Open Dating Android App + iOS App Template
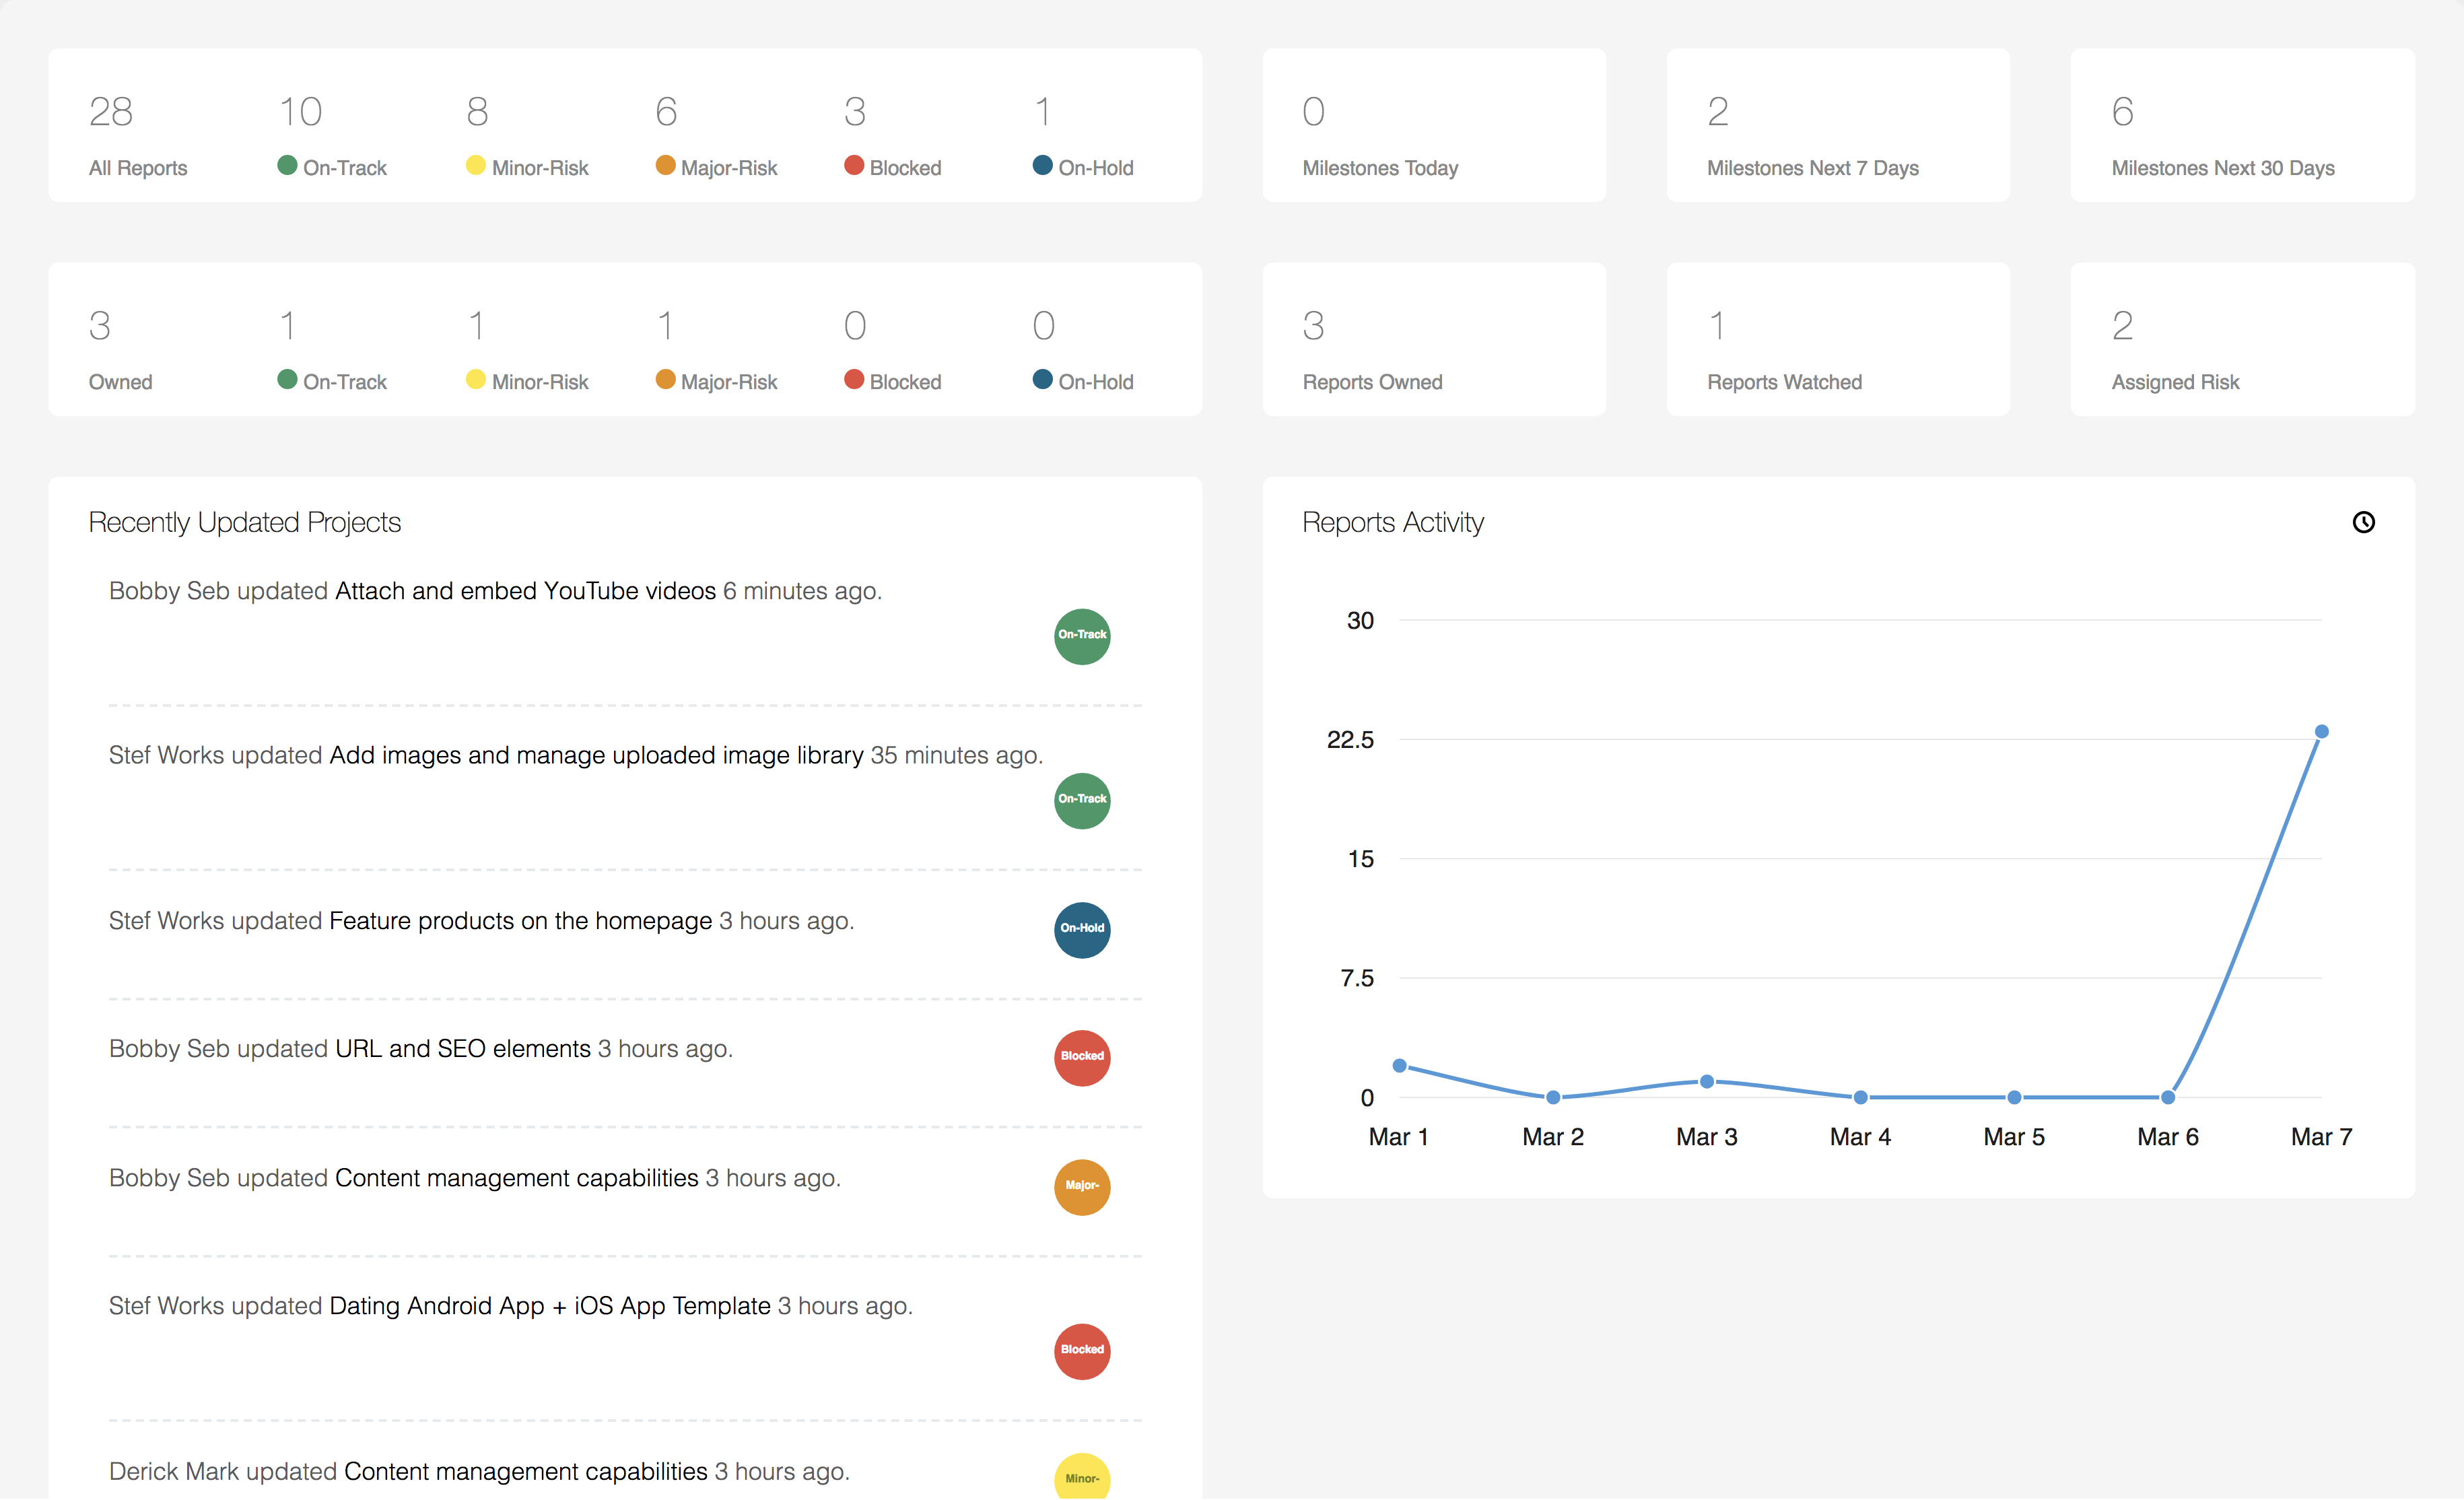This screenshot has height=1500, width=2464. [x=549, y=1305]
